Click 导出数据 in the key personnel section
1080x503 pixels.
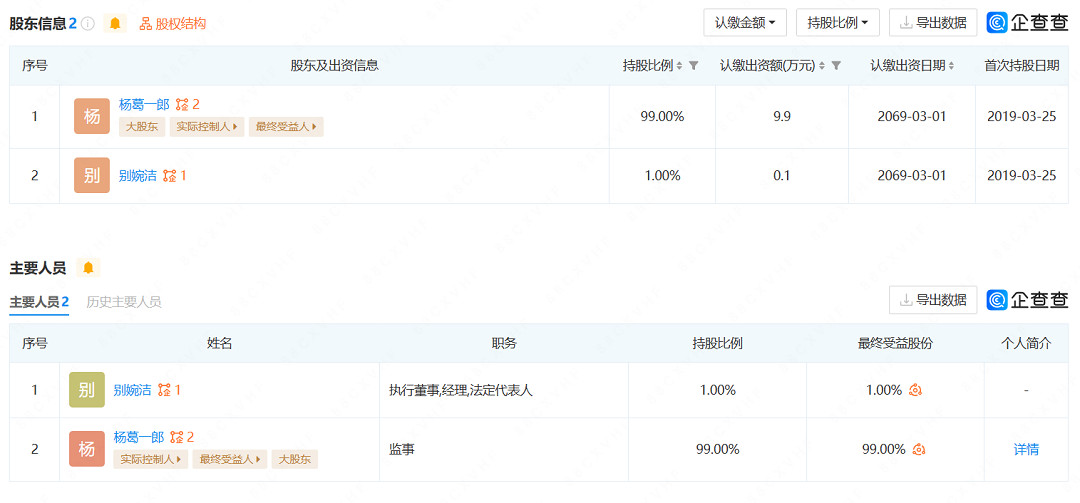tap(933, 300)
